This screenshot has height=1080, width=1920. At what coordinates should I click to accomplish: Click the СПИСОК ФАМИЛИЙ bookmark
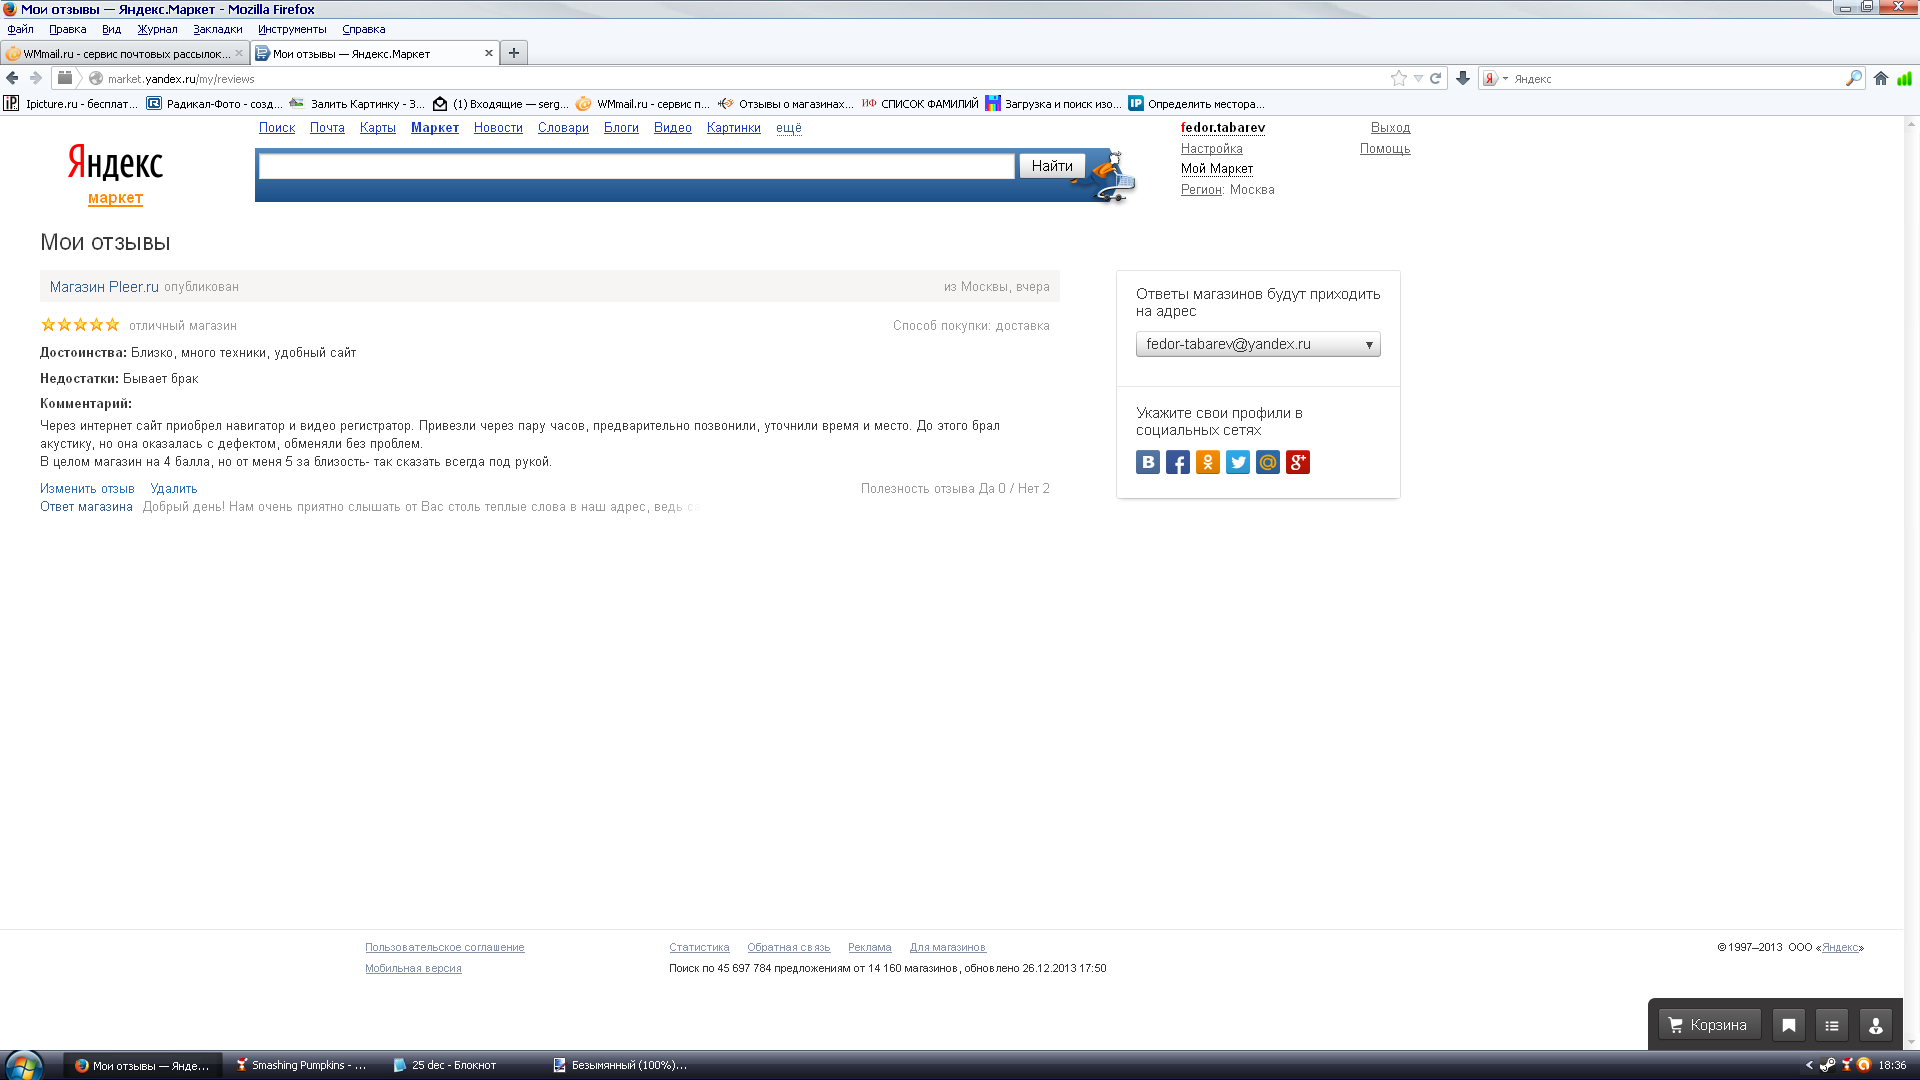[x=920, y=103]
